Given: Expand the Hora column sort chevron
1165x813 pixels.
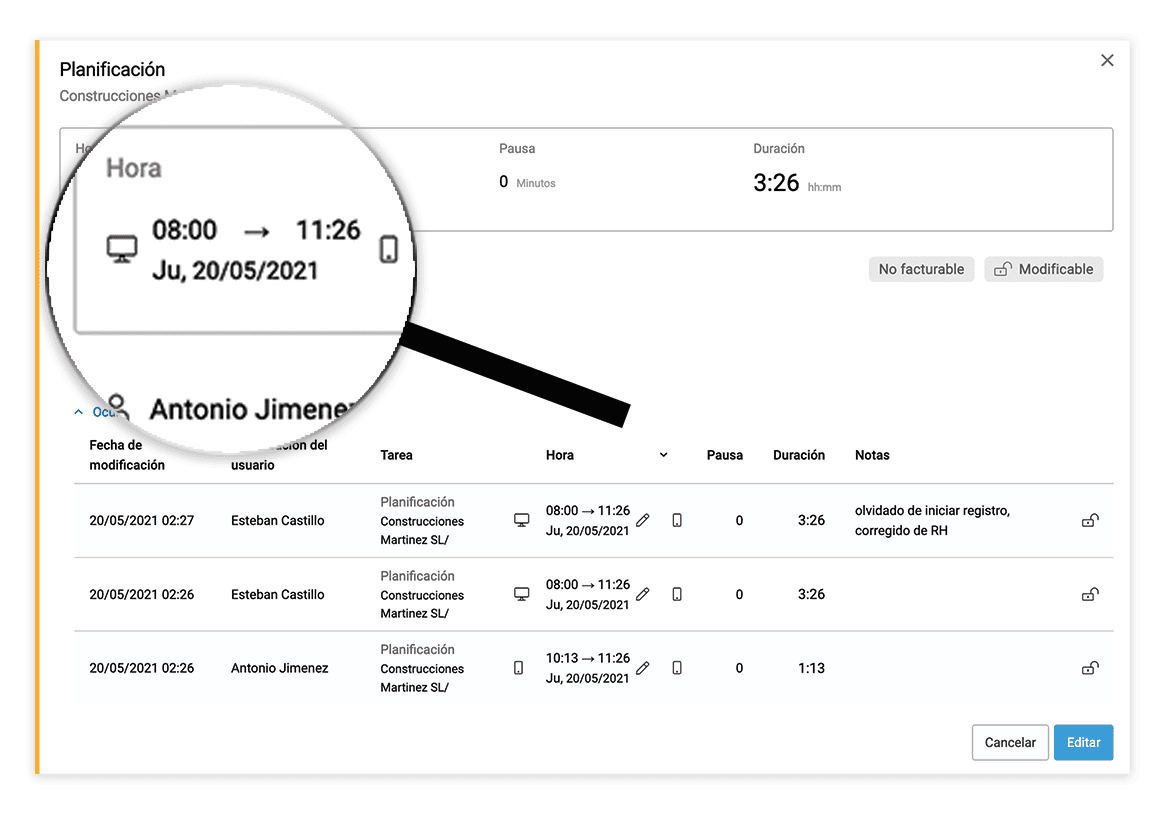Looking at the screenshot, I should tap(663, 455).
